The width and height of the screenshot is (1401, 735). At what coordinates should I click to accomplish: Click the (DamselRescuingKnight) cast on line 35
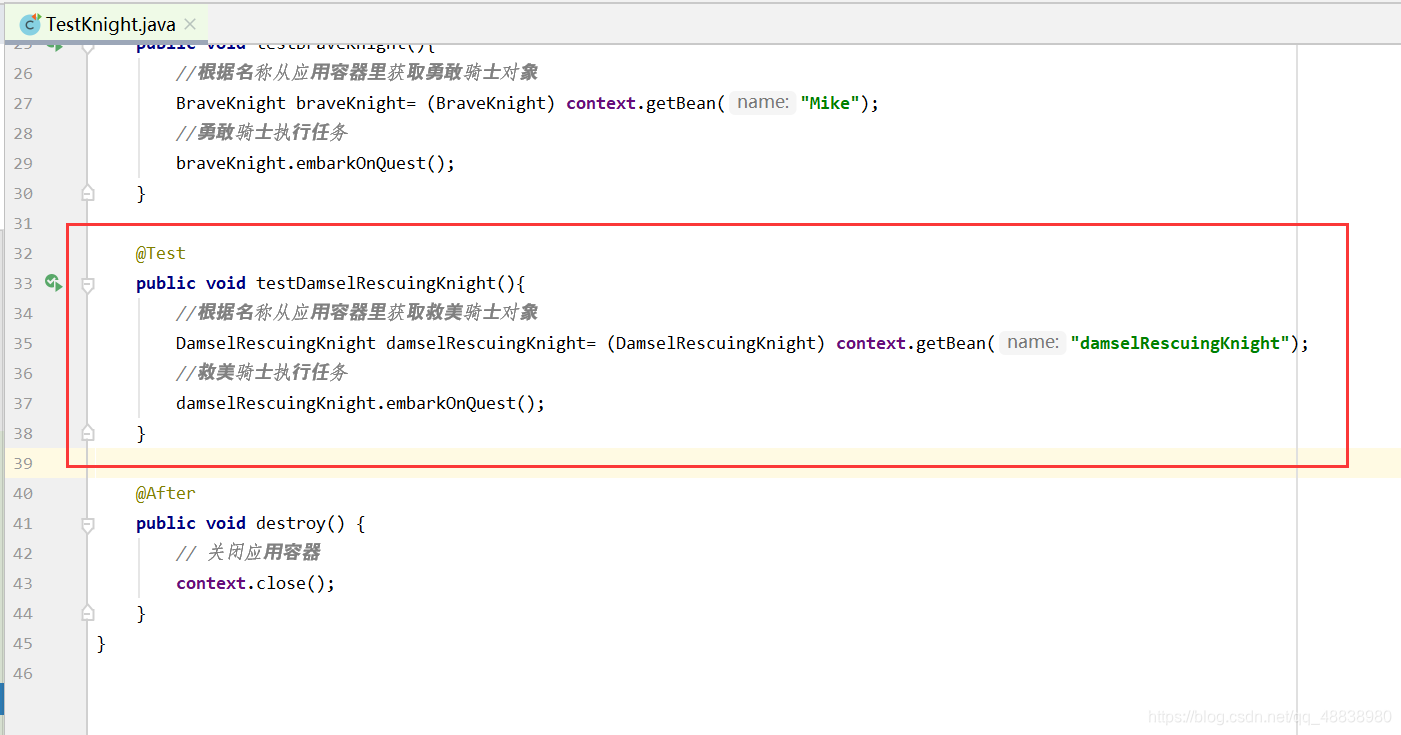(716, 343)
